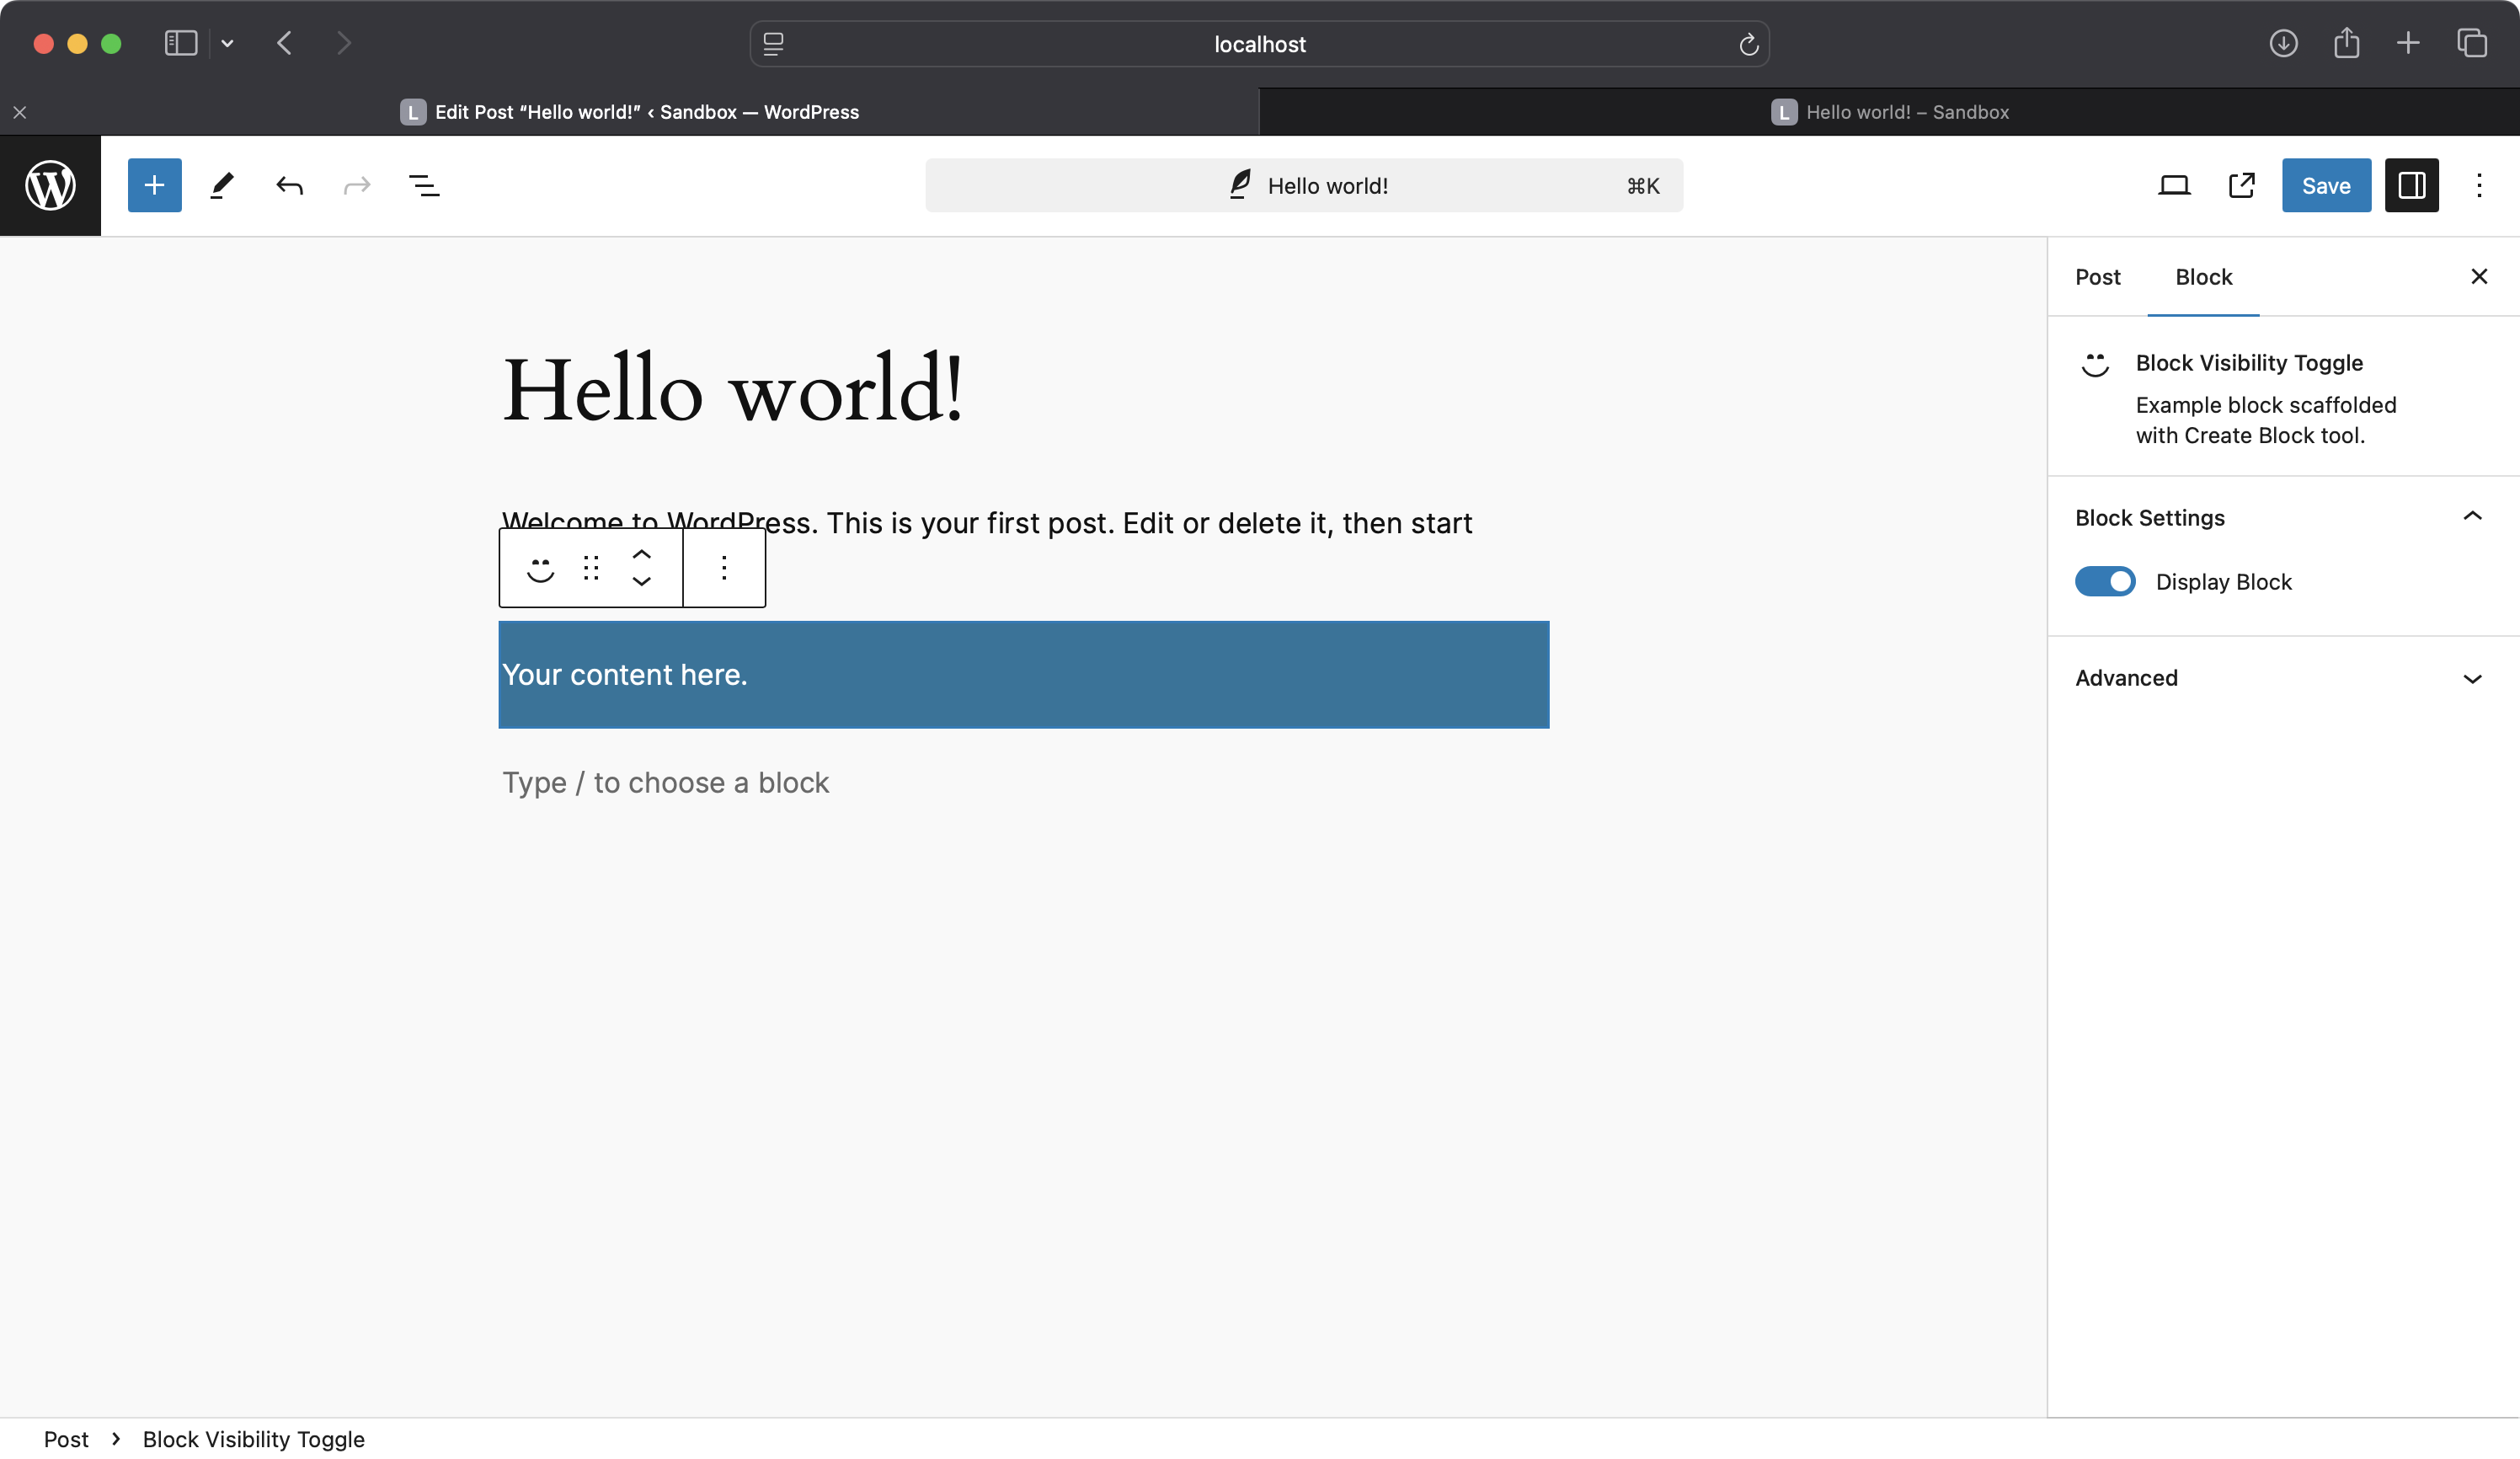Screen dimensions: 2520x1459
Task: Click the block transform emoji icon
Action: 538,568
